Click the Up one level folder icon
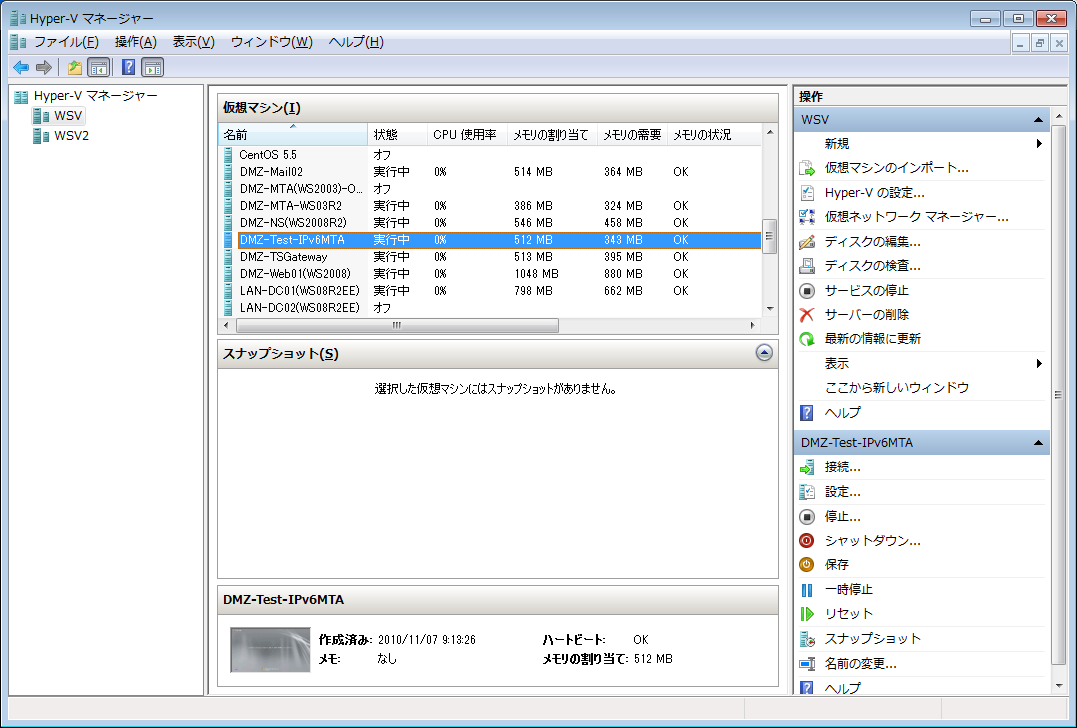1077x728 pixels. (x=75, y=67)
